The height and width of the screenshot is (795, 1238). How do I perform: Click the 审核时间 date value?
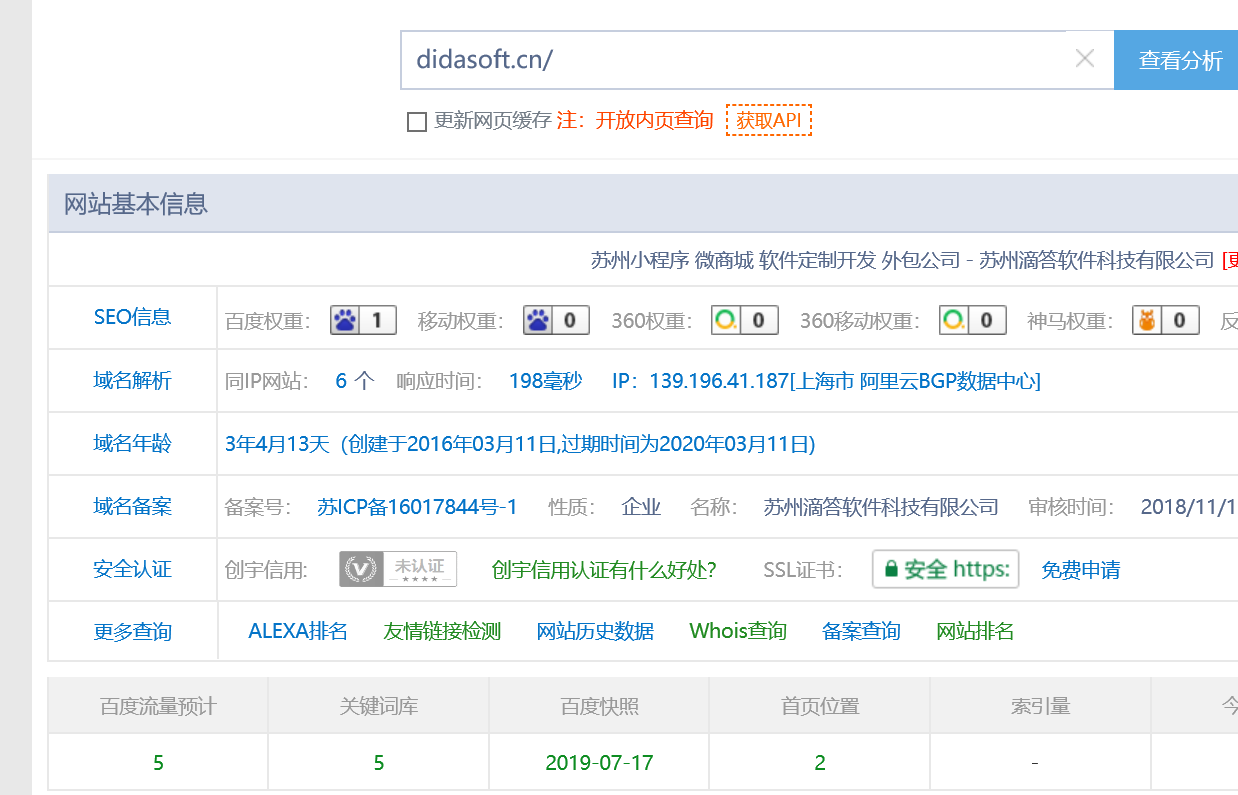[x=1189, y=507]
